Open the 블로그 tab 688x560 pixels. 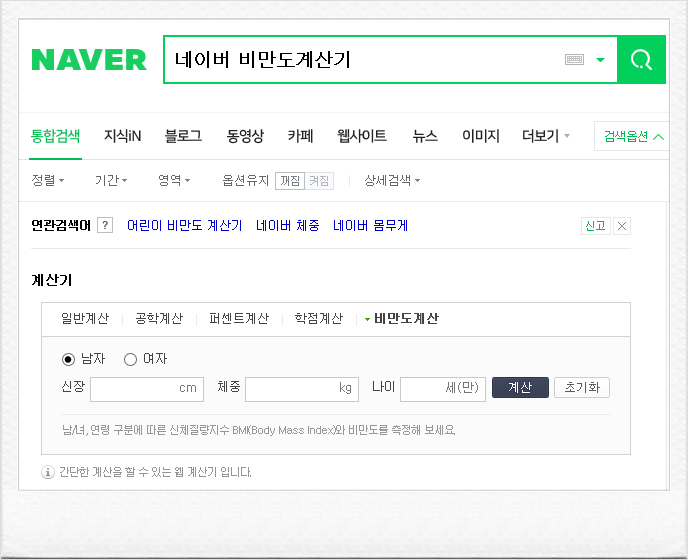[183, 136]
